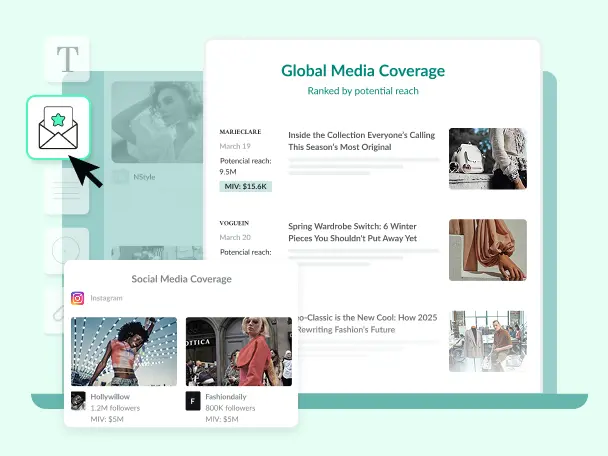Screen dimensions: 608x456
Task: Click the Global Media Coverage heading
Action: click(x=363, y=71)
